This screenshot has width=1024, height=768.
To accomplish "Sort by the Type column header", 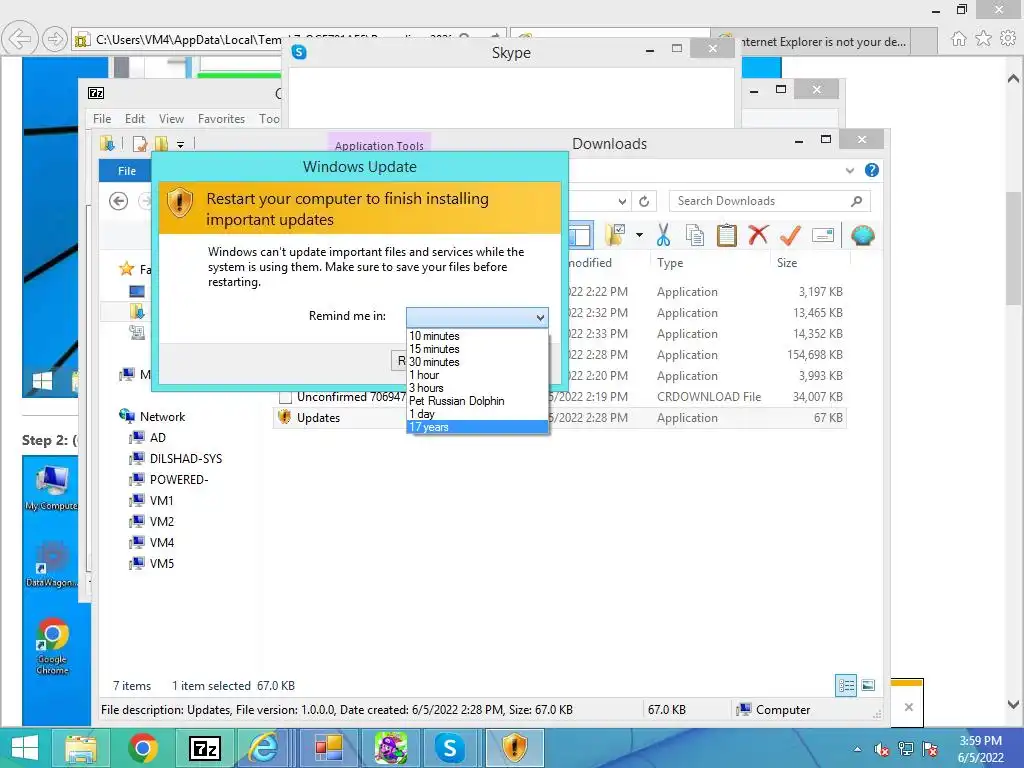I will pyautogui.click(x=670, y=263).
